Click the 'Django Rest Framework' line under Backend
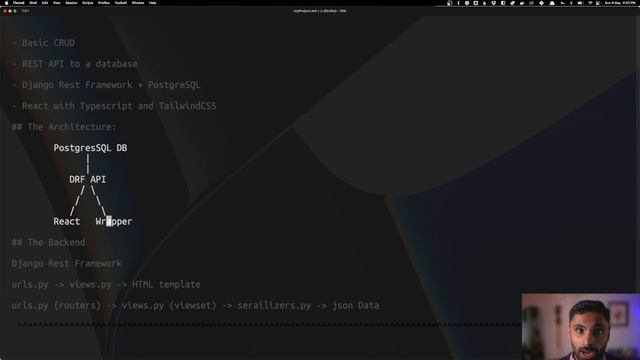The width and height of the screenshot is (640, 360). pyautogui.click(x=67, y=263)
